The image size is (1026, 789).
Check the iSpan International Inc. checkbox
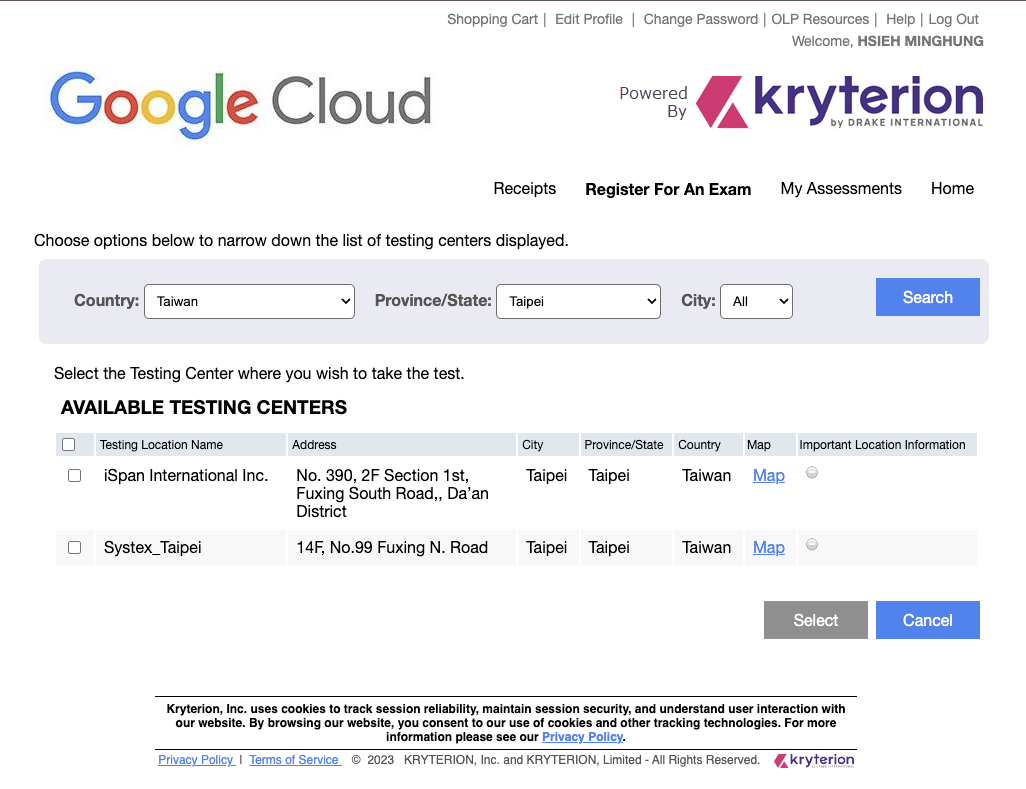tap(75, 476)
